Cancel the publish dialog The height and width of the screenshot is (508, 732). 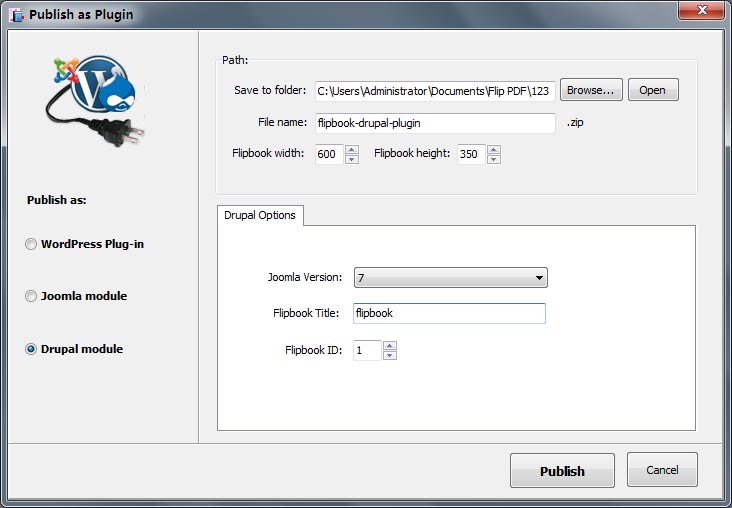coord(662,470)
